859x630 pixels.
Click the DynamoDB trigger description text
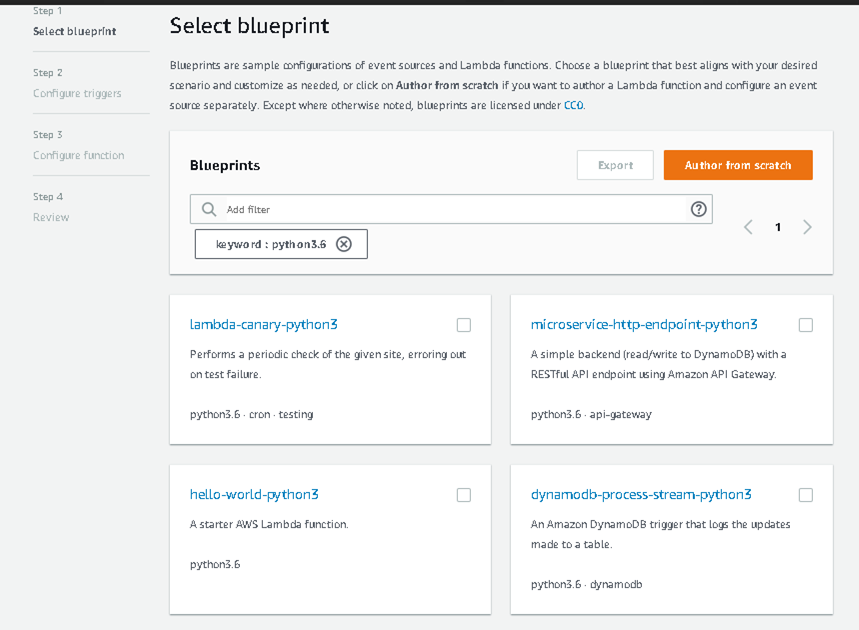tap(660, 534)
